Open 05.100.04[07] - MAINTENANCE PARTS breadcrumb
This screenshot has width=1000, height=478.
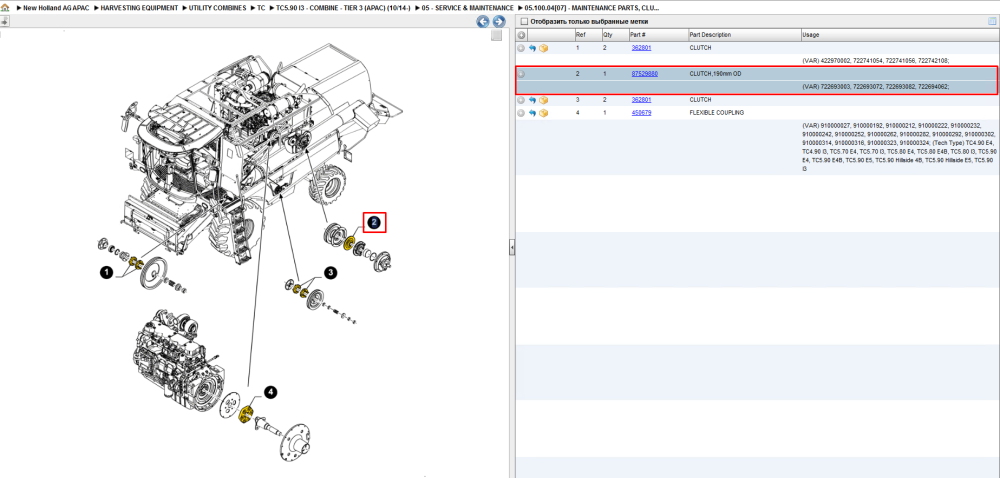click(x=592, y=8)
